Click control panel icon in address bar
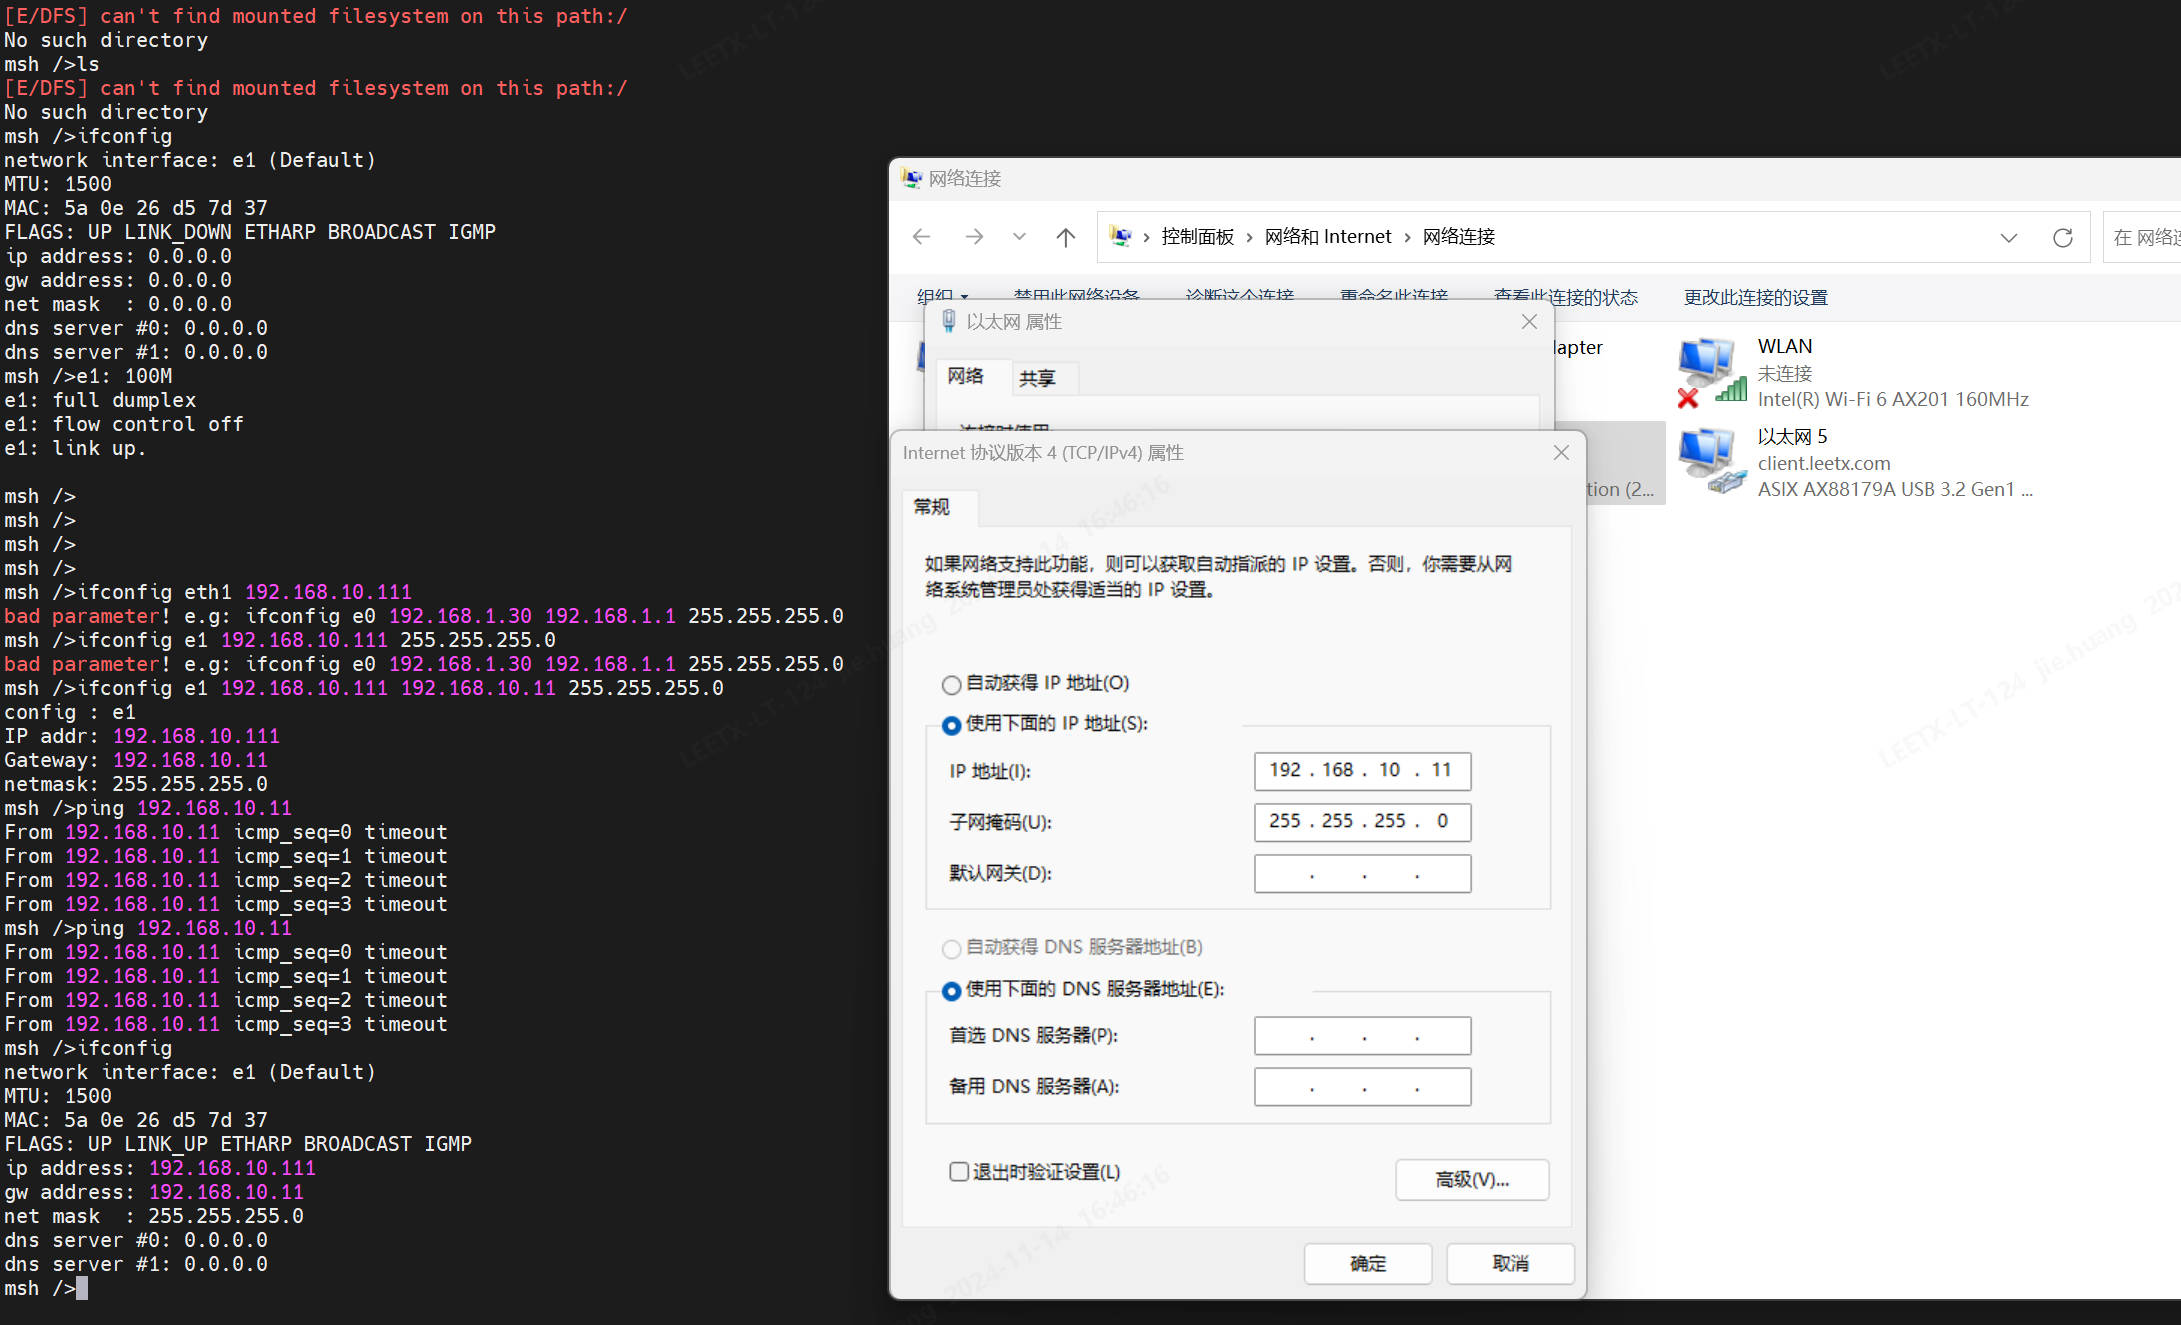Screen dimensions: 2181x1325 coord(1121,237)
